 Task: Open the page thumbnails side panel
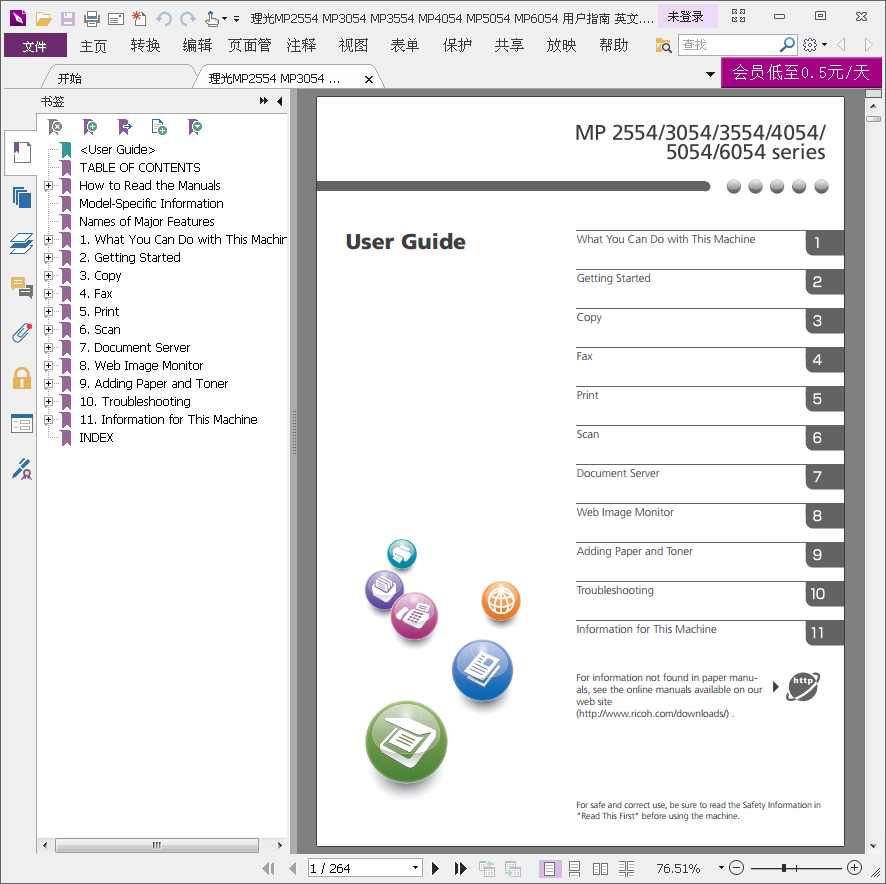(21, 197)
